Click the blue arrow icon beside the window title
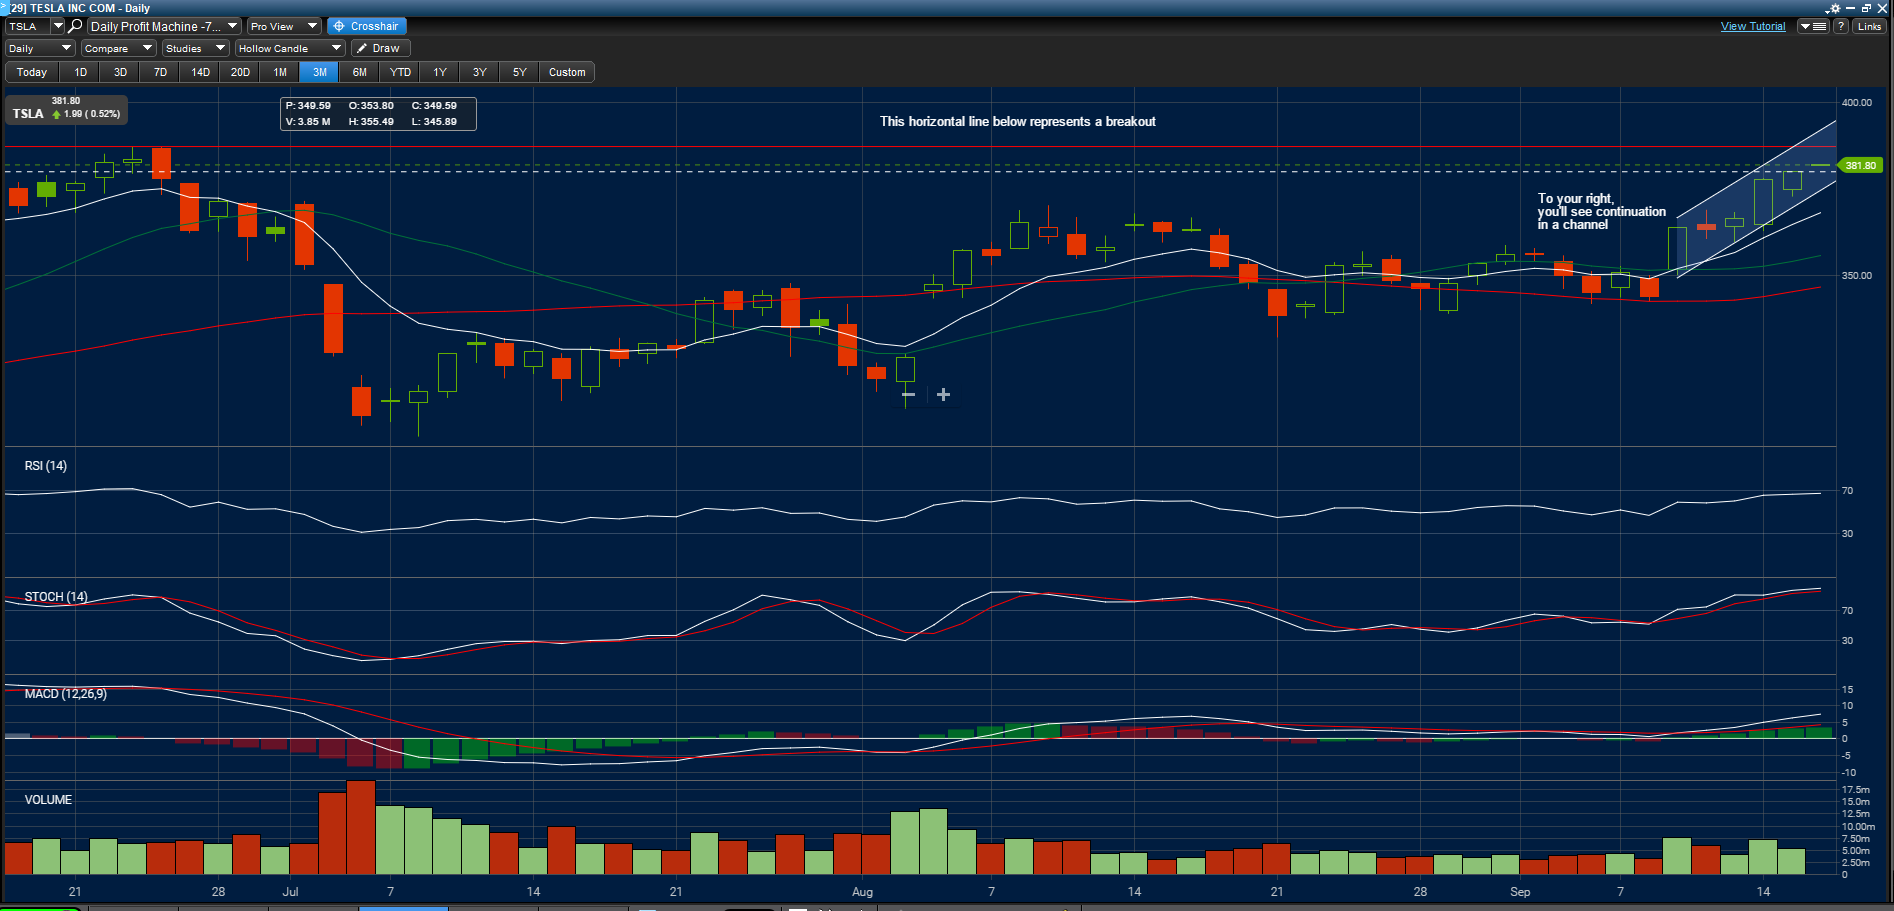This screenshot has width=1894, height=911. tap(4, 7)
